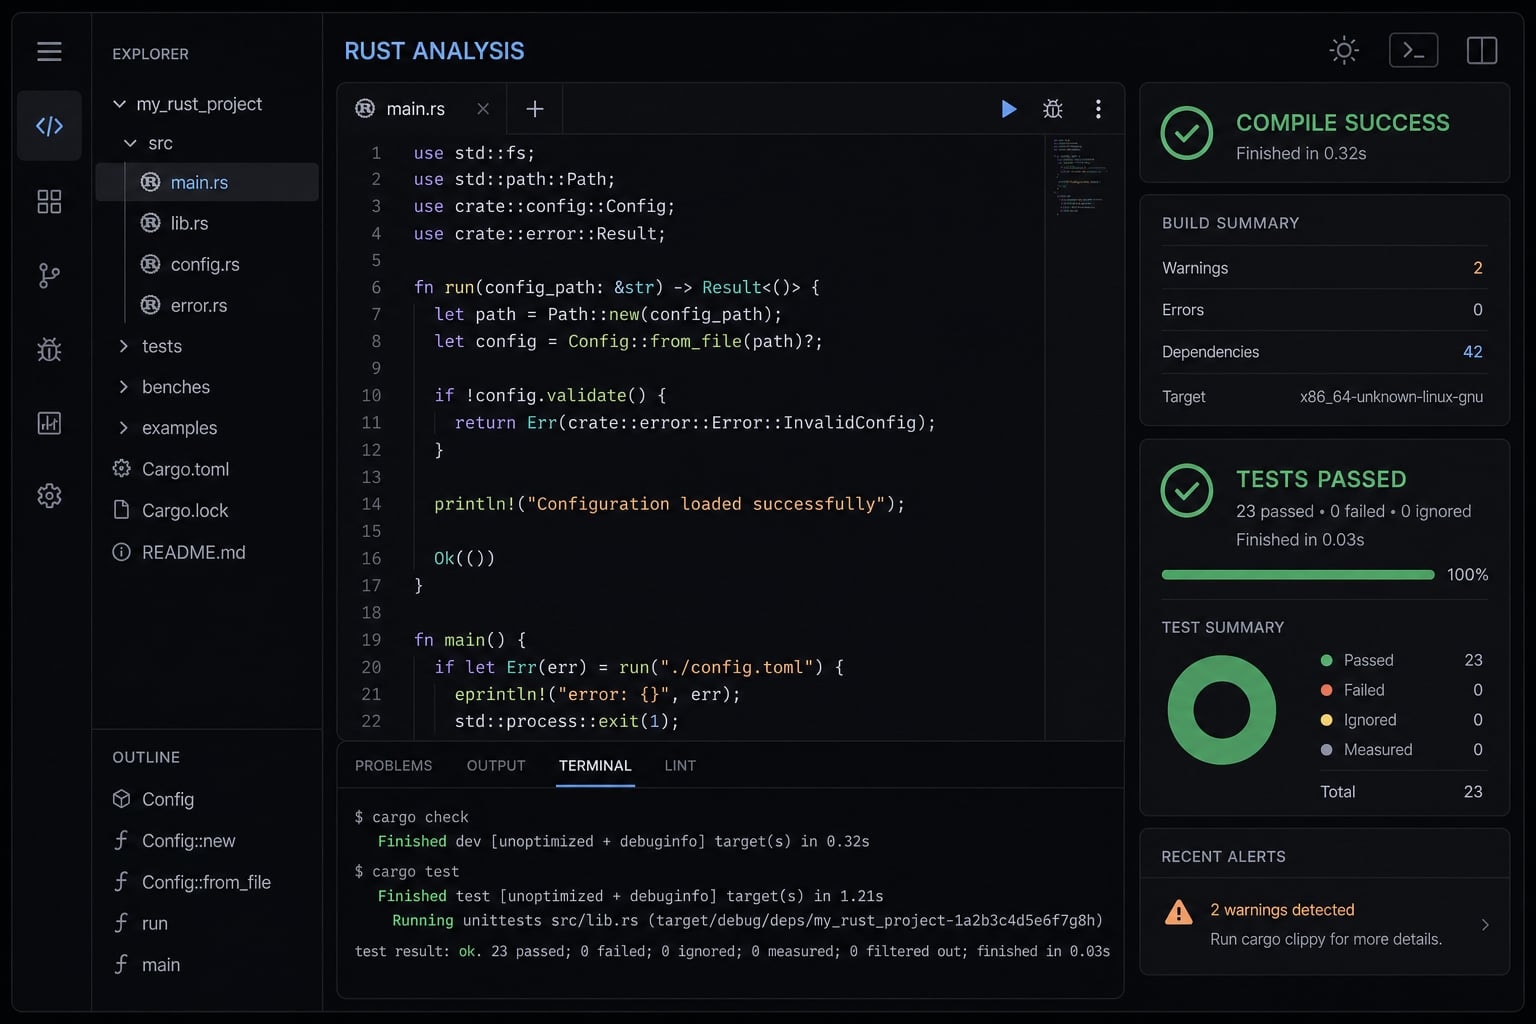The height and width of the screenshot is (1024, 1536).
Task: Click the test progress bar at 100%
Action: point(1298,575)
